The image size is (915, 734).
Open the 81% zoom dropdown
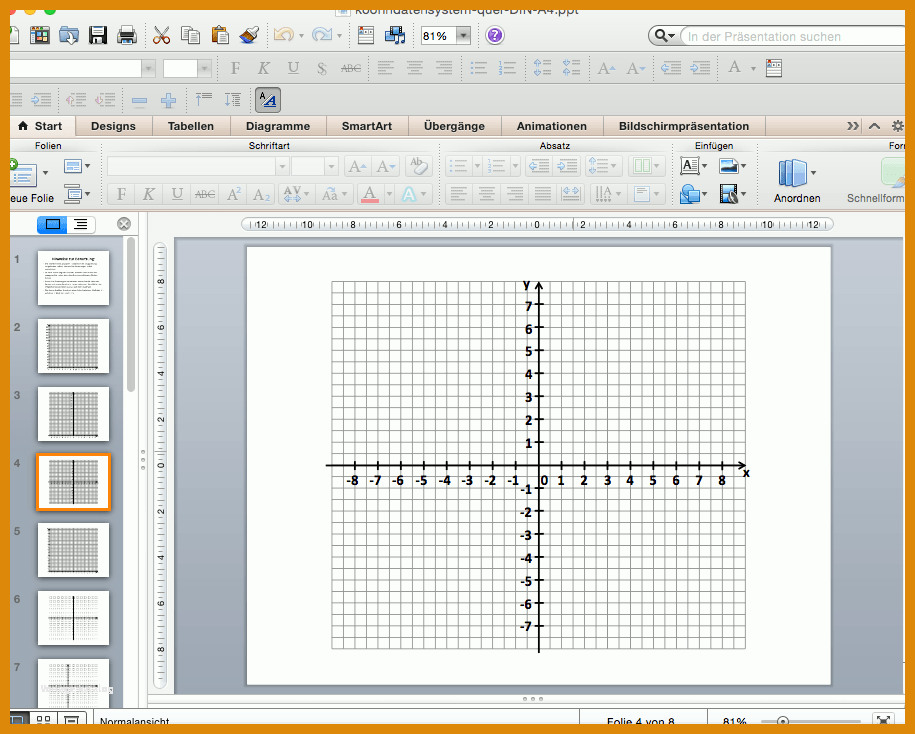tap(463, 36)
